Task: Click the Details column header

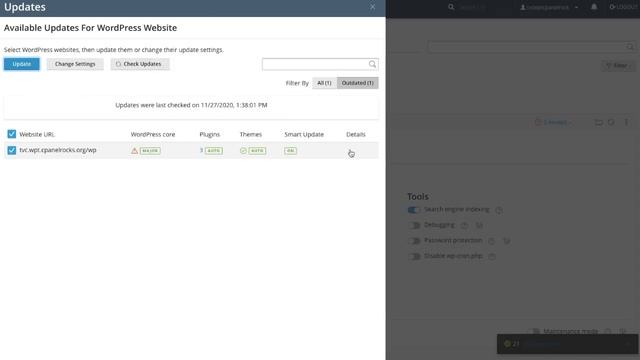Action: point(356,134)
